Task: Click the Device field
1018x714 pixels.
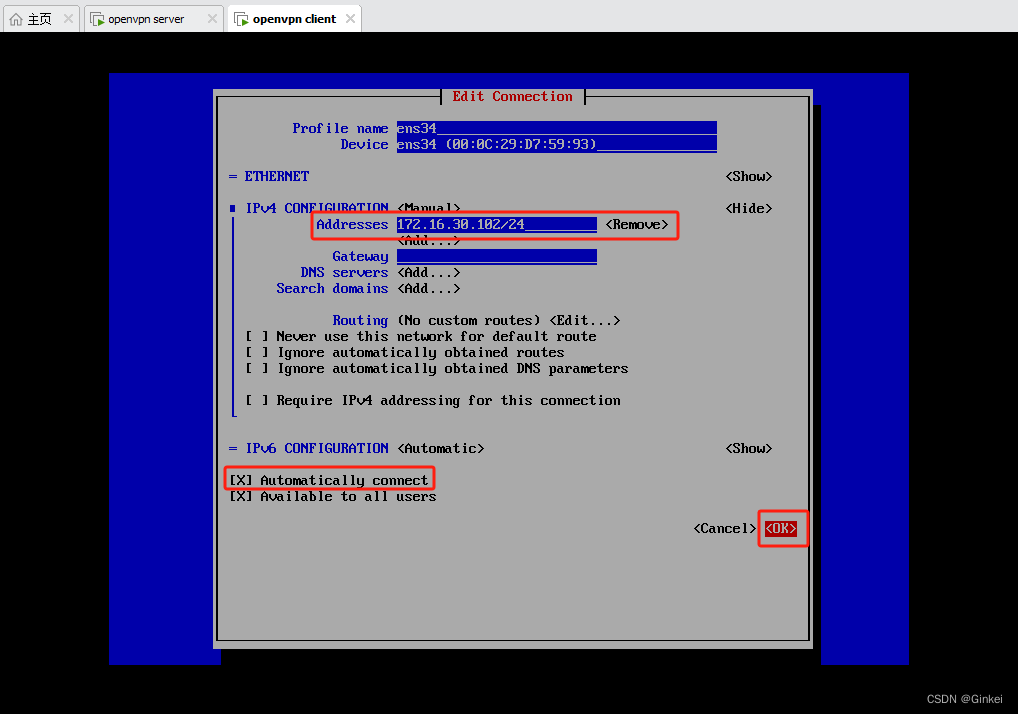Action: pos(556,144)
